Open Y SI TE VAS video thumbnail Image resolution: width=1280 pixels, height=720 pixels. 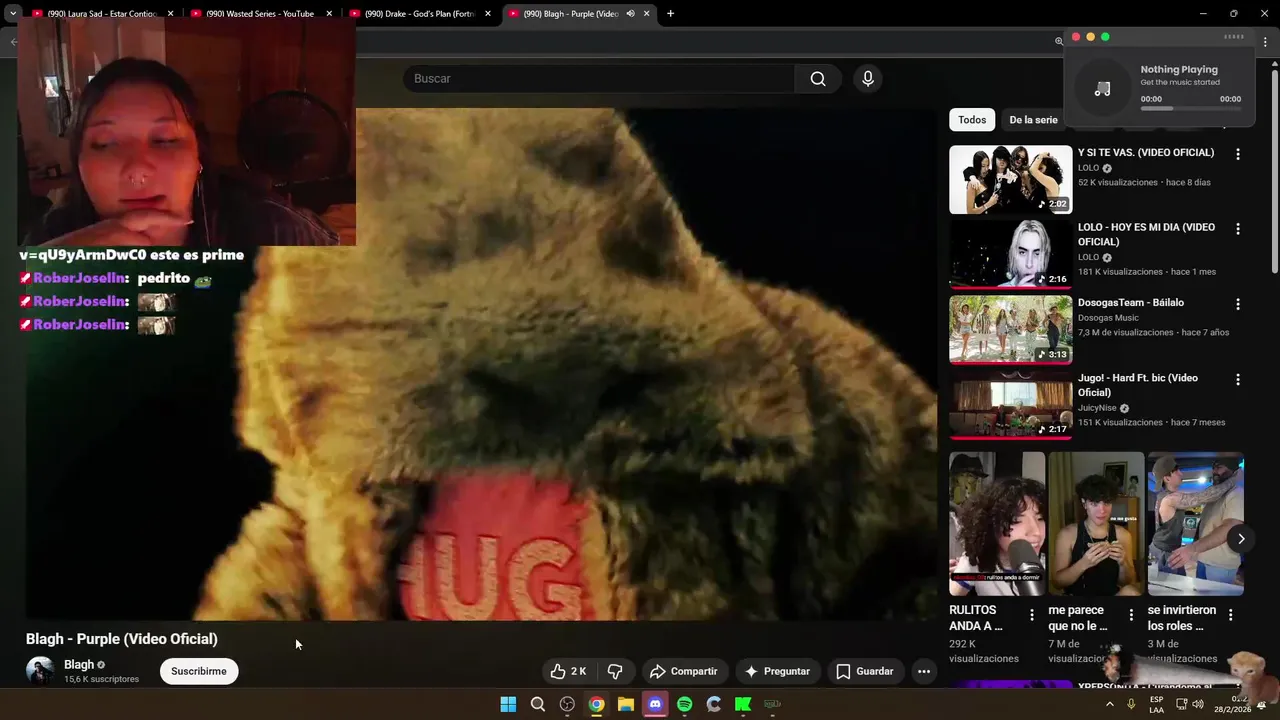pyautogui.click(x=1010, y=180)
